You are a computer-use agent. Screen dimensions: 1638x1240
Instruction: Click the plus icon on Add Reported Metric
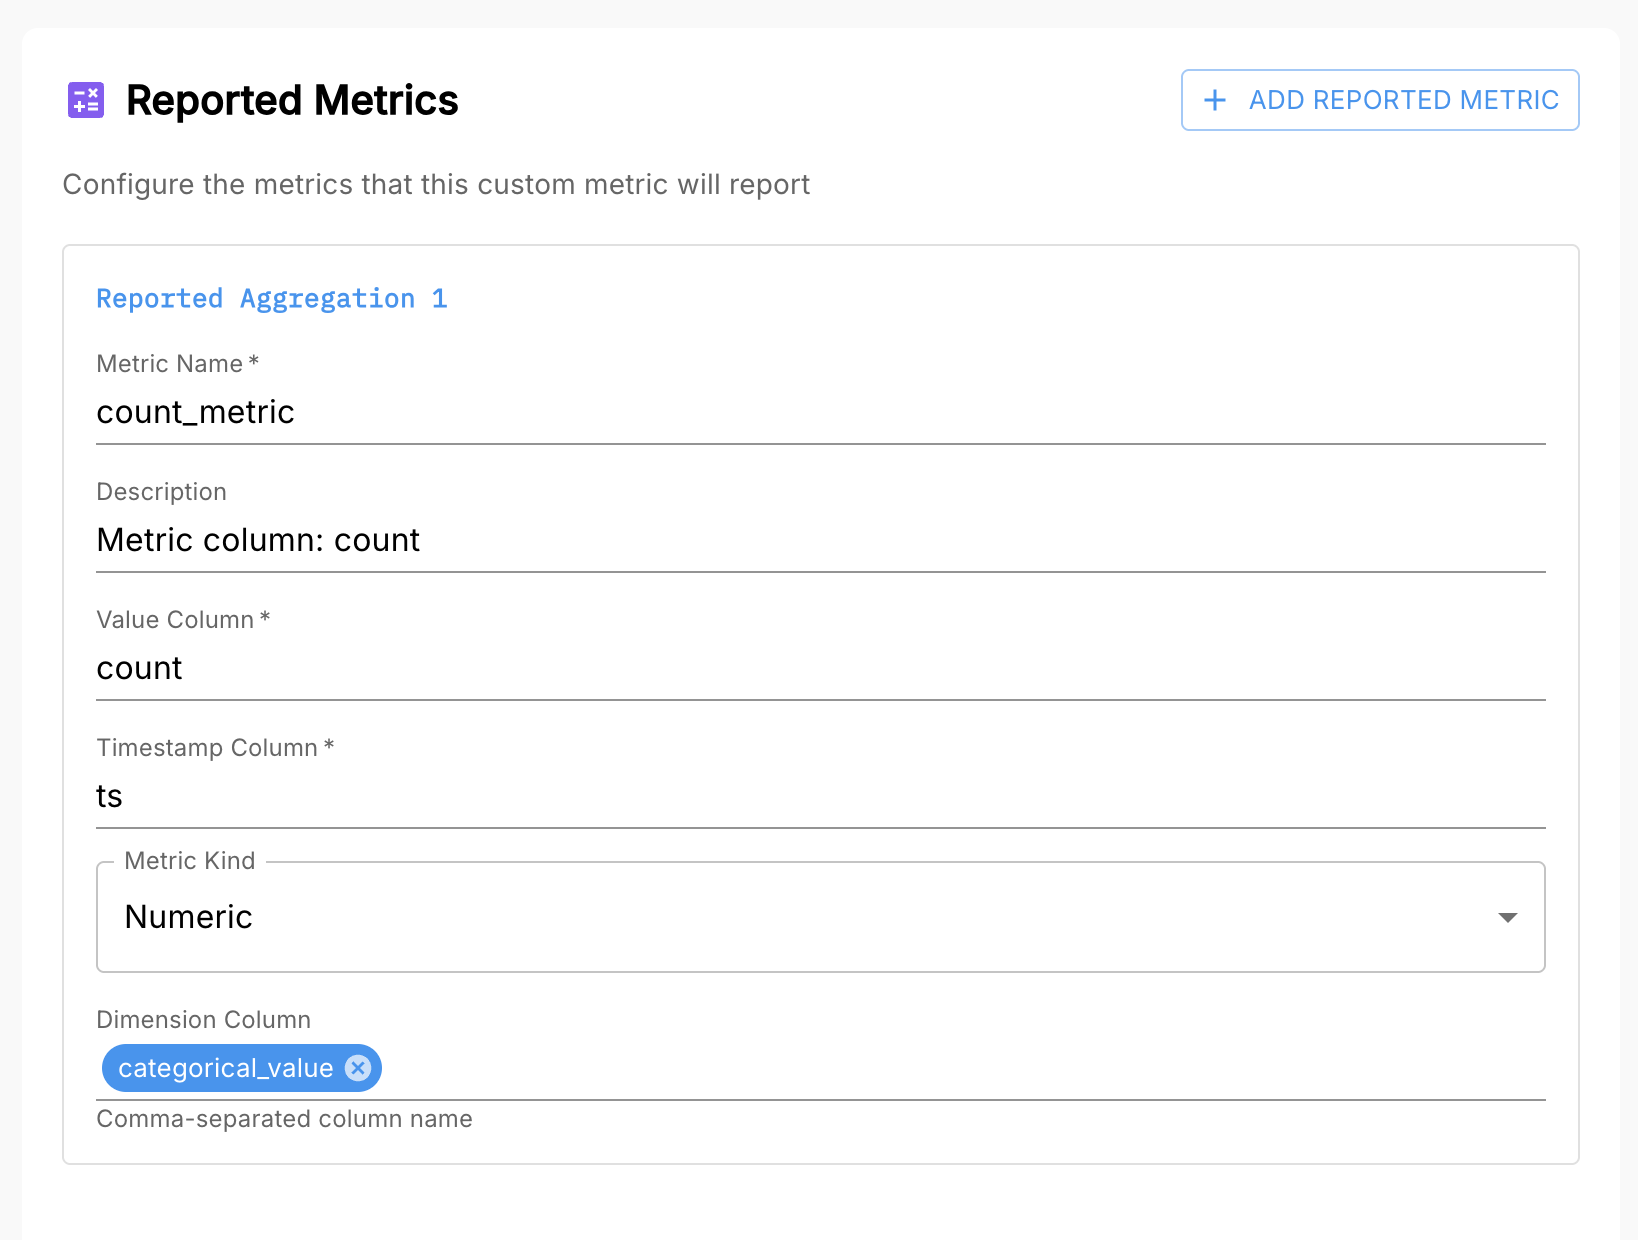(1214, 100)
